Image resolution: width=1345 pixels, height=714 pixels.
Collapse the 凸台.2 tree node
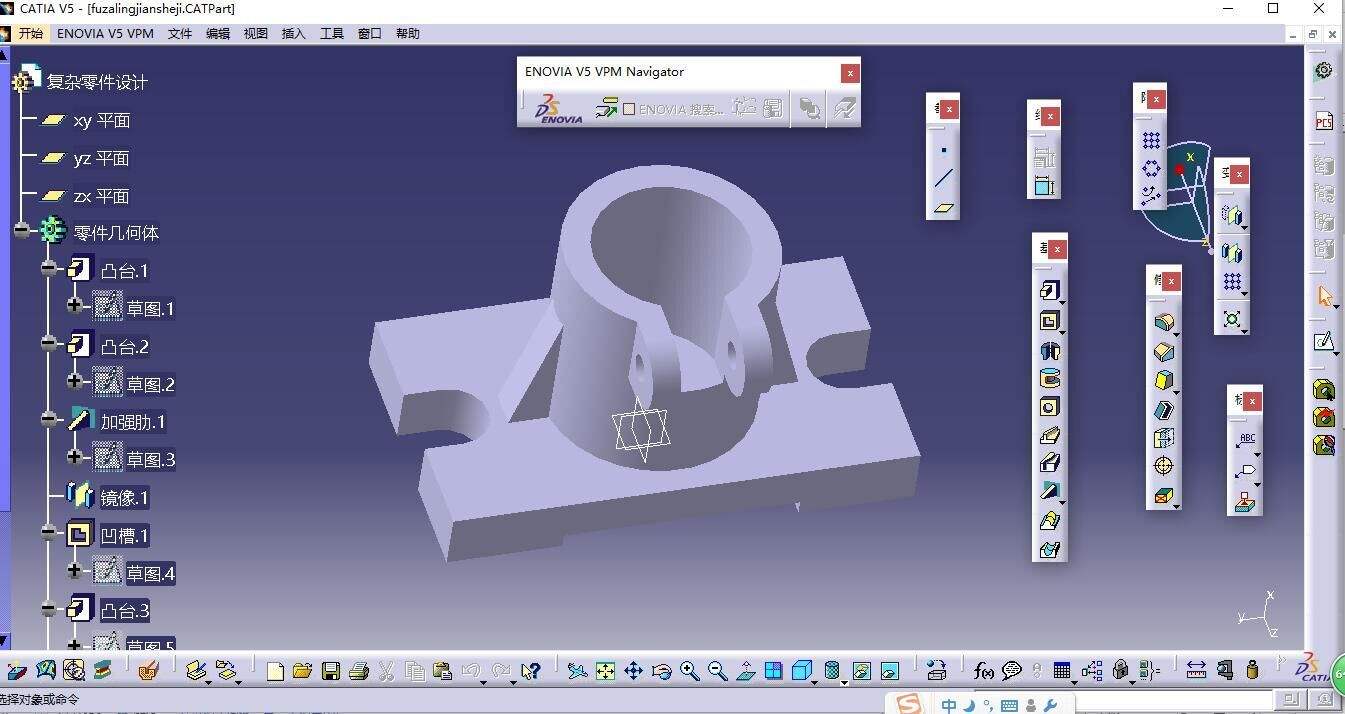(x=49, y=344)
